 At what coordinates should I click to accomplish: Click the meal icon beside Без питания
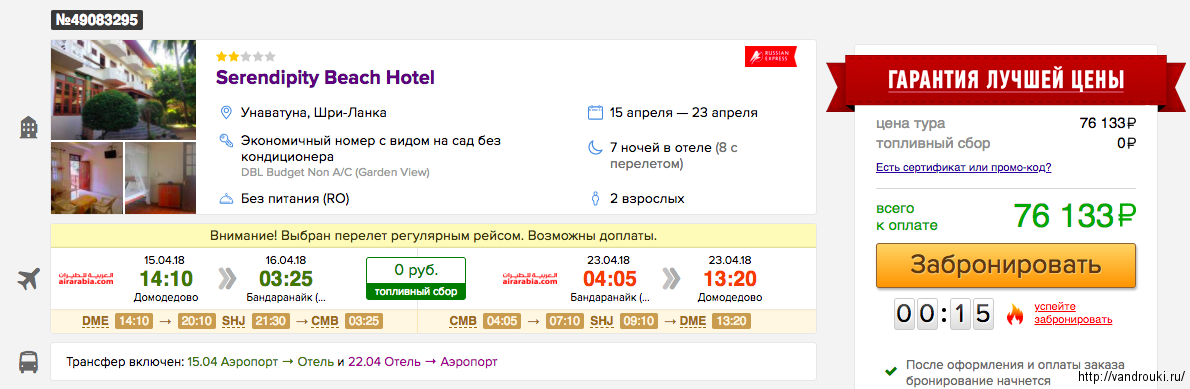pos(225,199)
